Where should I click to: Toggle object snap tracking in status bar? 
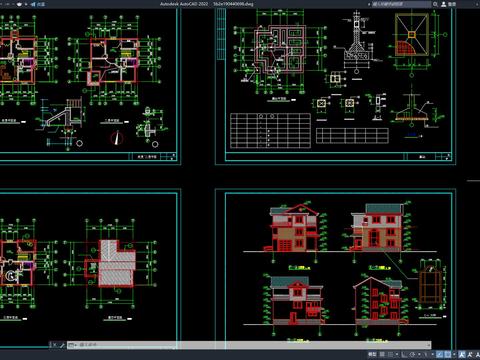point(440,354)
